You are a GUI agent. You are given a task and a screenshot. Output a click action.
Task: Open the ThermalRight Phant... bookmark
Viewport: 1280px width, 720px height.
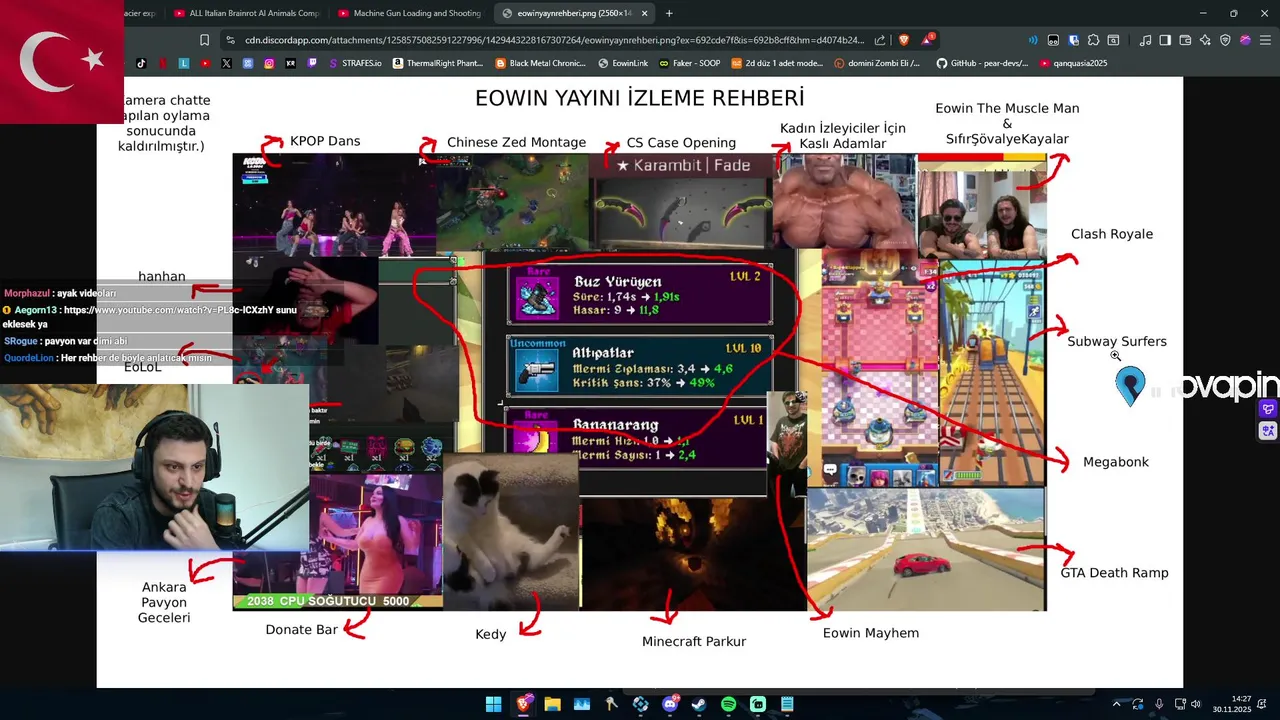click(439, 63)
